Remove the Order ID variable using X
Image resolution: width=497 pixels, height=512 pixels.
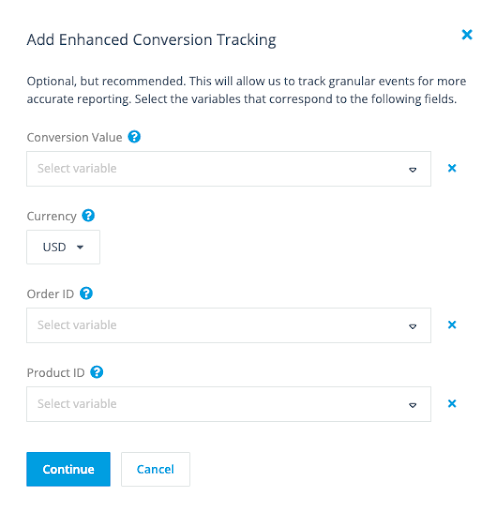click(452, 325)
